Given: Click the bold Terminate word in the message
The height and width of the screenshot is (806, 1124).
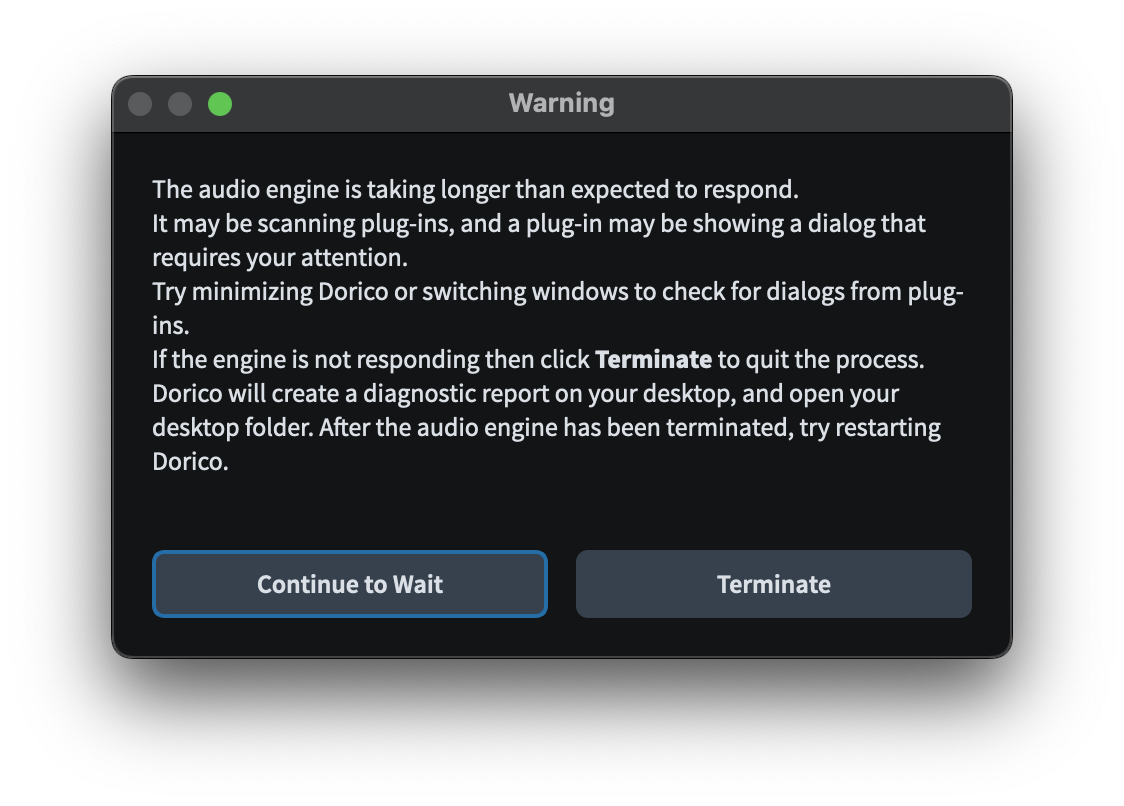Looking at the screenshot, I should 653,360.
